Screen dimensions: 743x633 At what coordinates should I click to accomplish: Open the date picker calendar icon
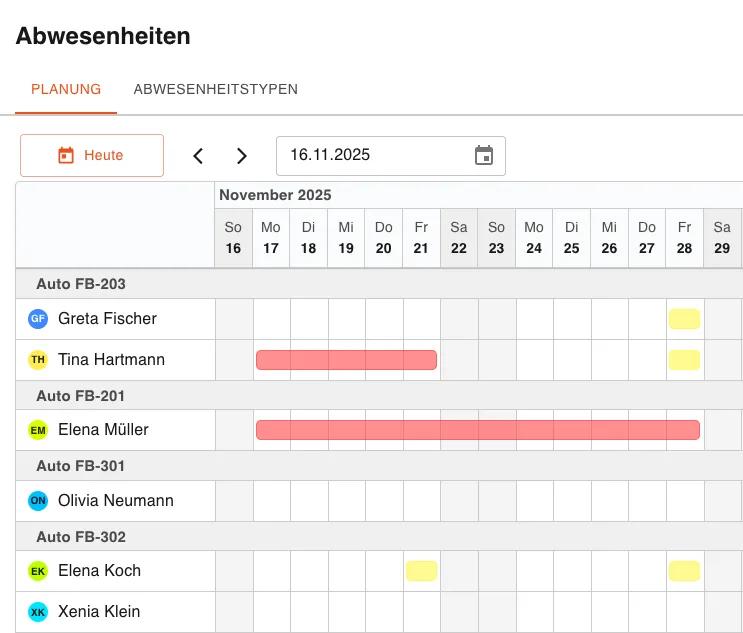[x=484, y=155]
